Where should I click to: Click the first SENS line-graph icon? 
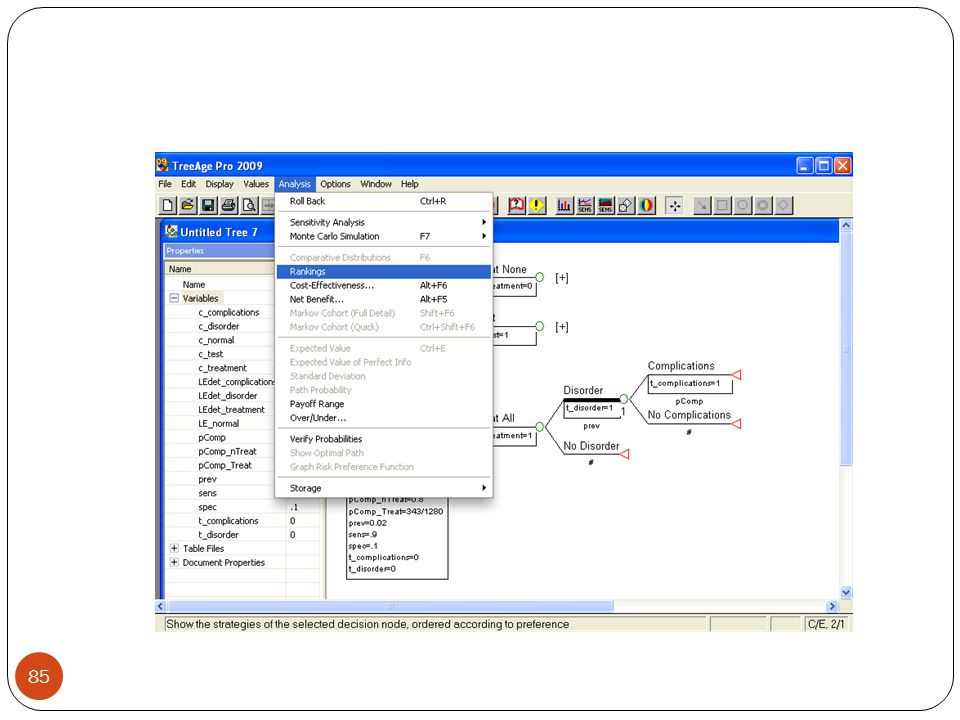point(585,205)
